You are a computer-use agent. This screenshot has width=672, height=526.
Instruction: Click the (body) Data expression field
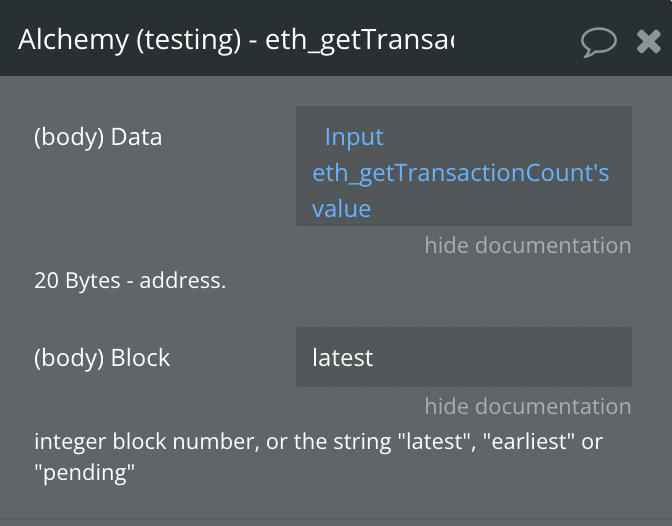coord(463,166)
